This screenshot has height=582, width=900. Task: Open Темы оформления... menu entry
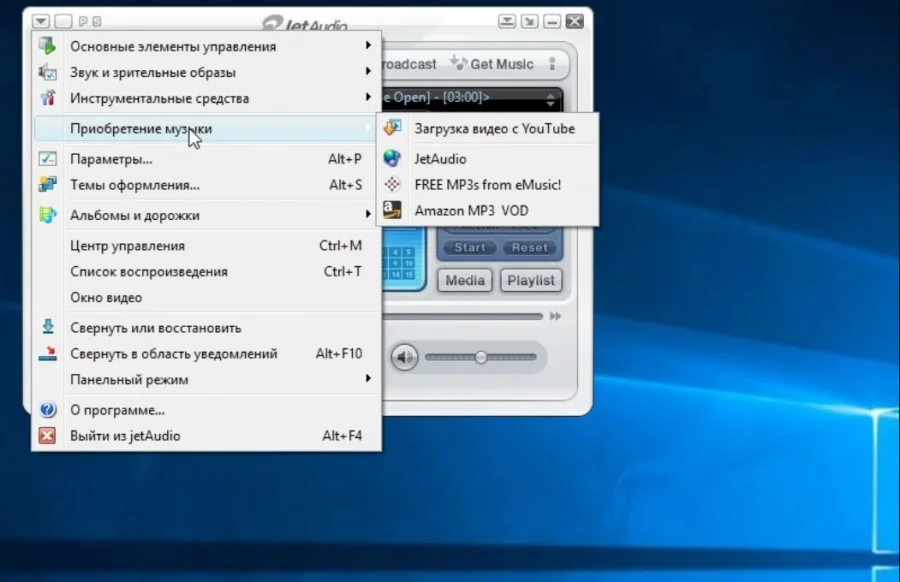pos(207,184)
